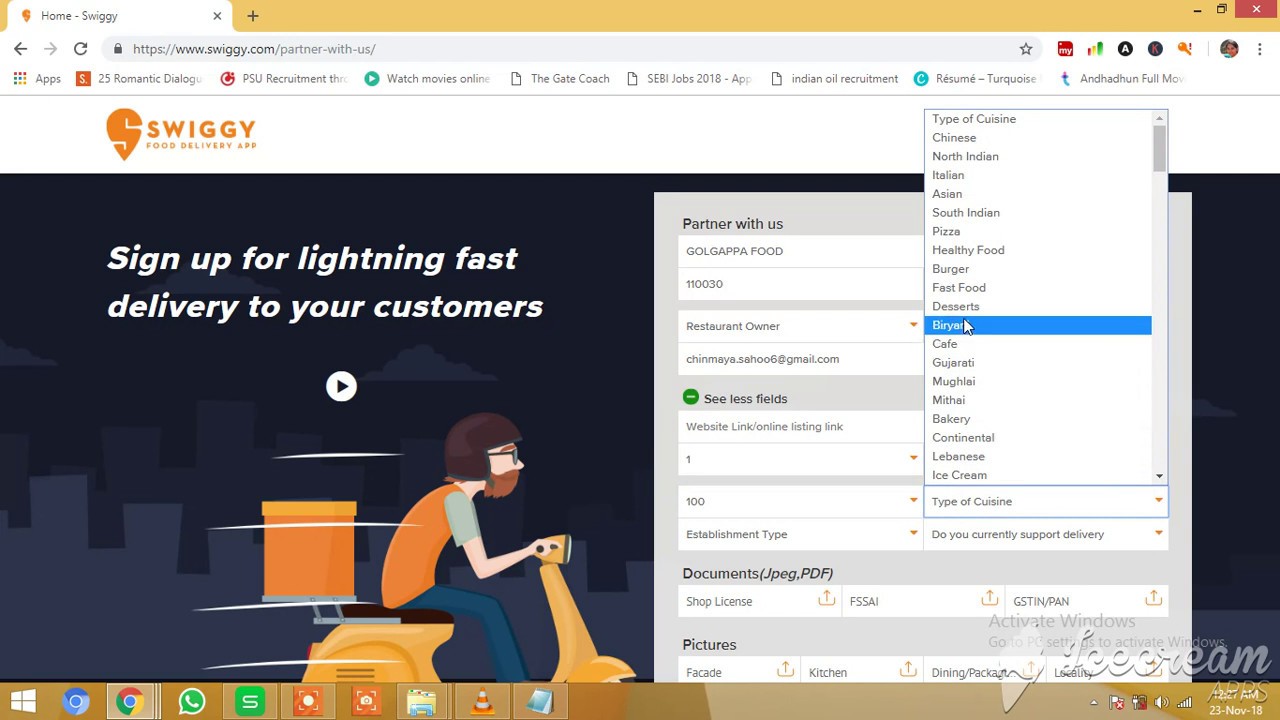Close the Home - Swiggy tab
Screen dimensions: 1280x720
(x=217, y=16)
